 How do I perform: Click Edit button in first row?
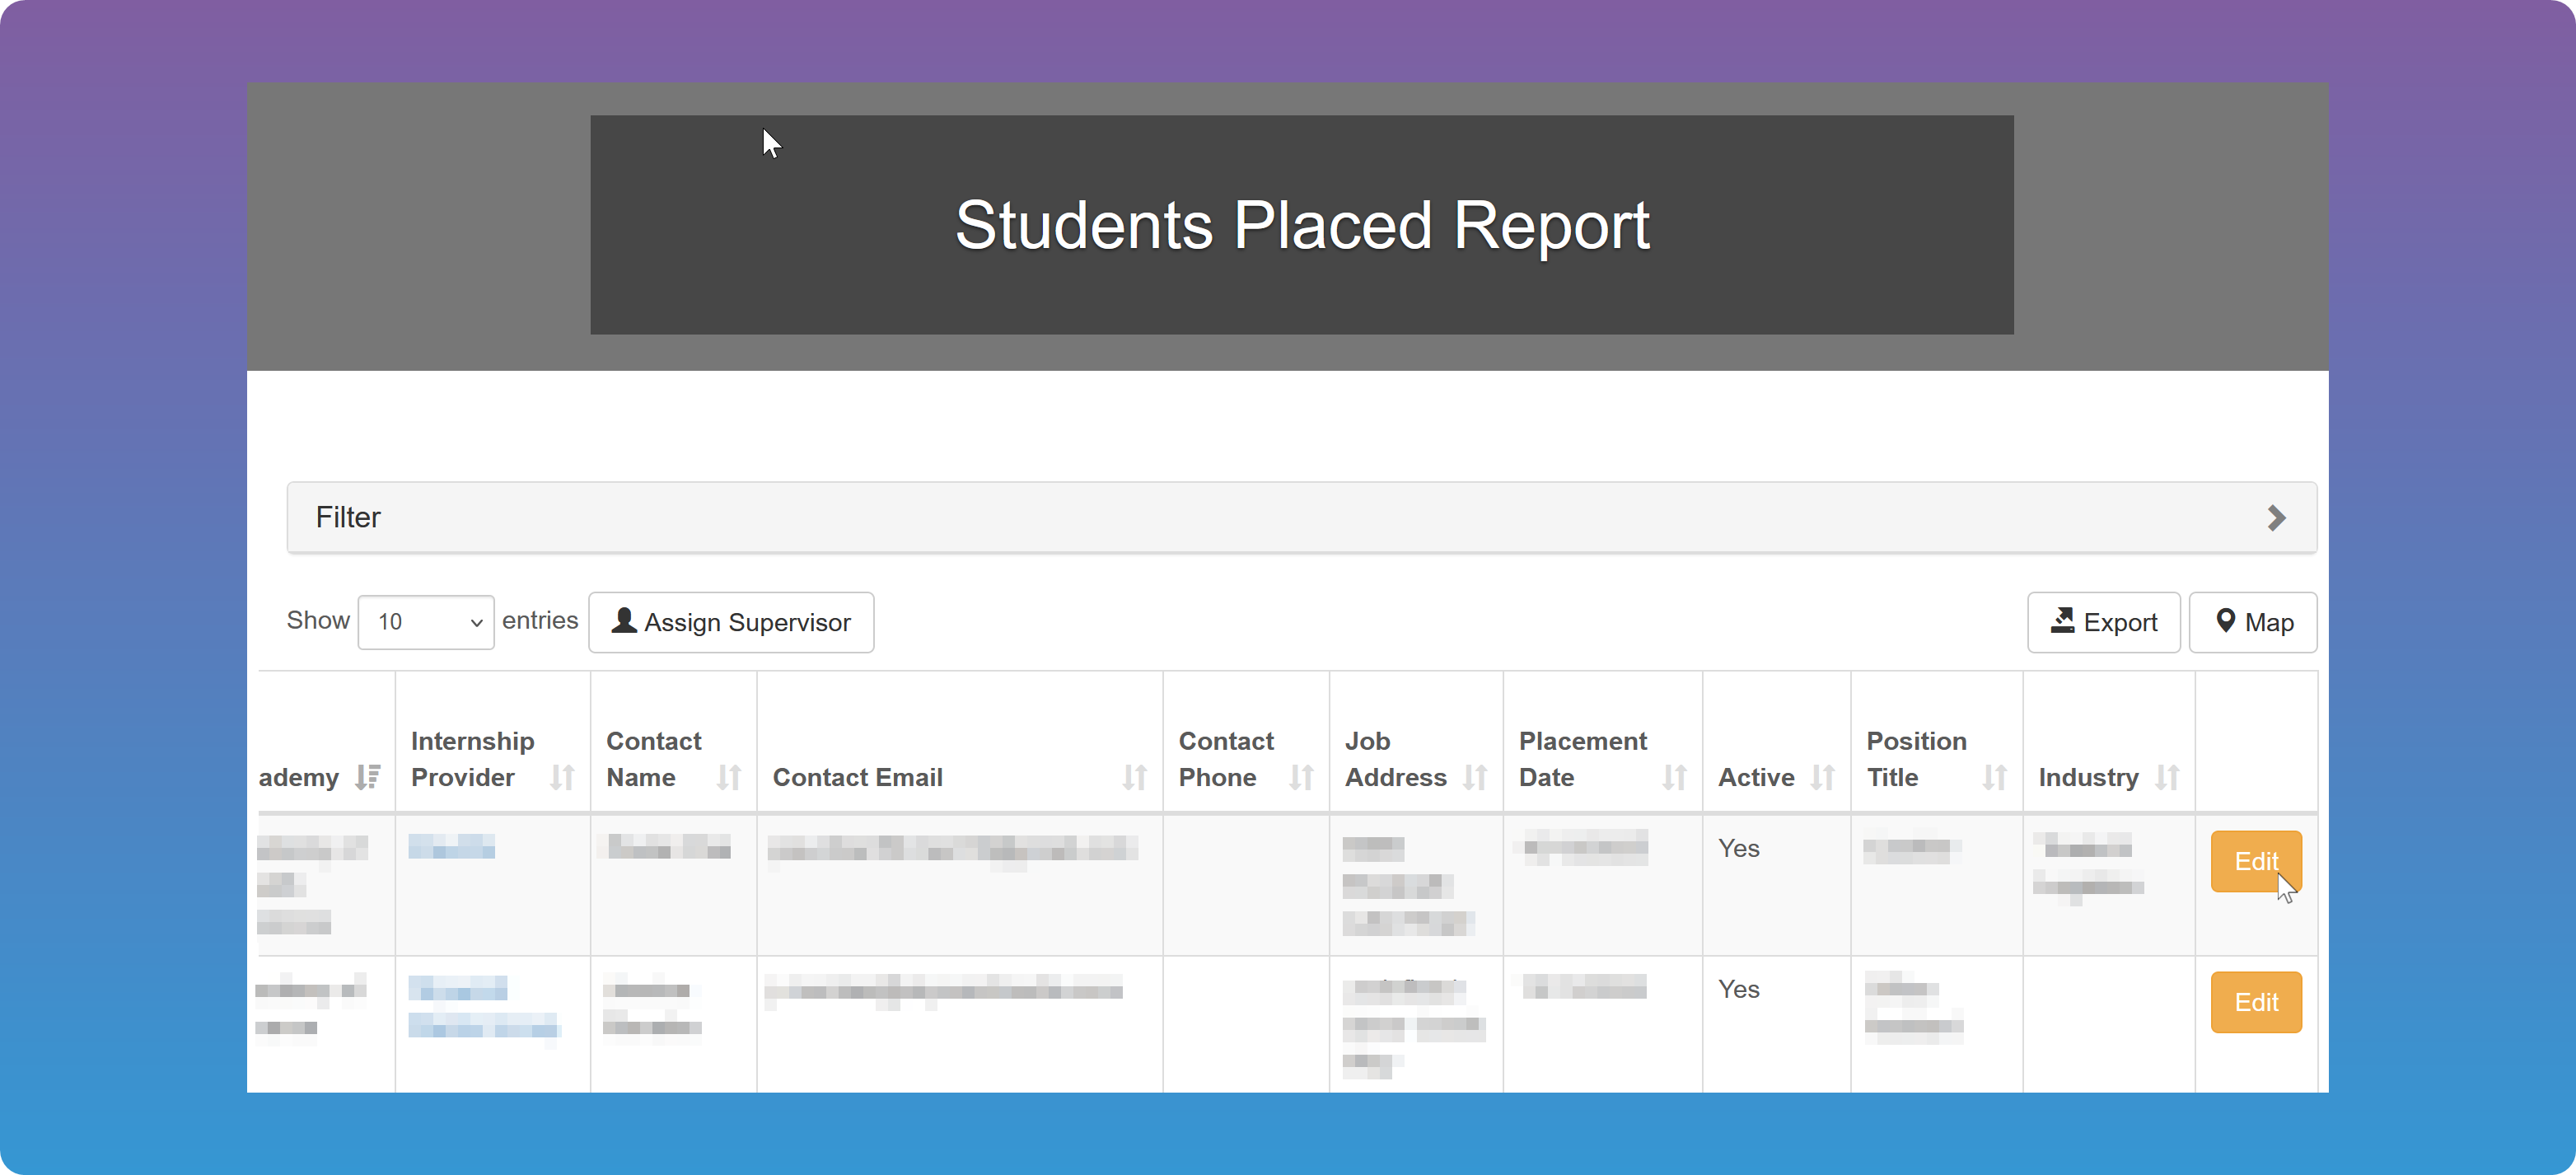[2256, 861]
